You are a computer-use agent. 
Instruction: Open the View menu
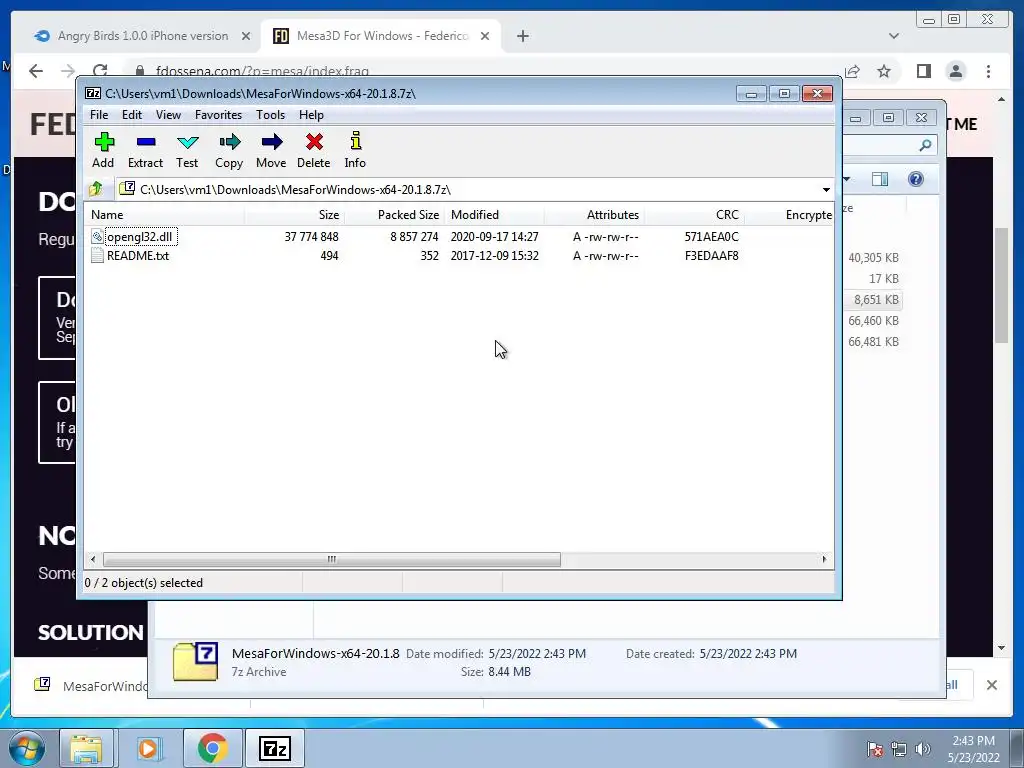tap(168, 115)
